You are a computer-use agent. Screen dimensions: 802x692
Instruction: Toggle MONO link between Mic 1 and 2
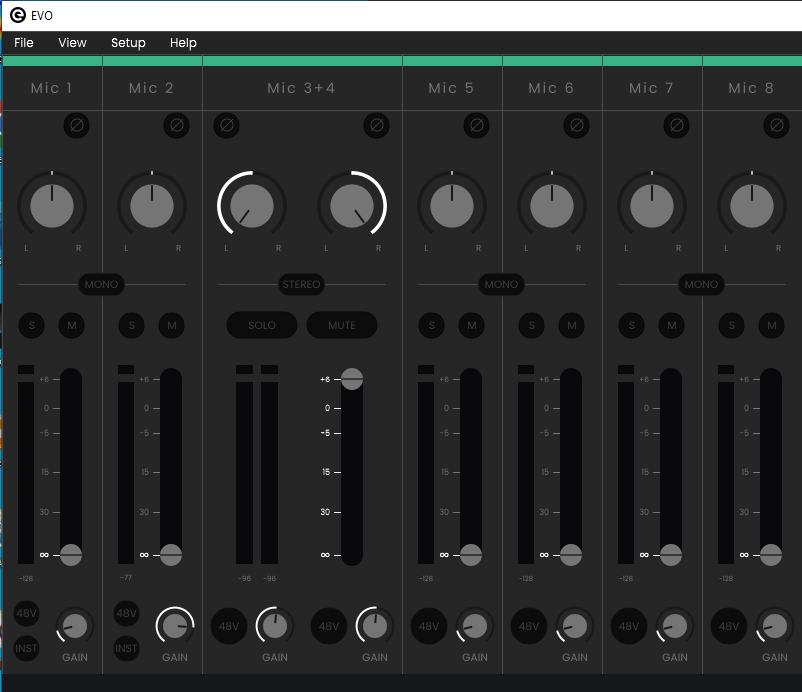tap(101, 284)
